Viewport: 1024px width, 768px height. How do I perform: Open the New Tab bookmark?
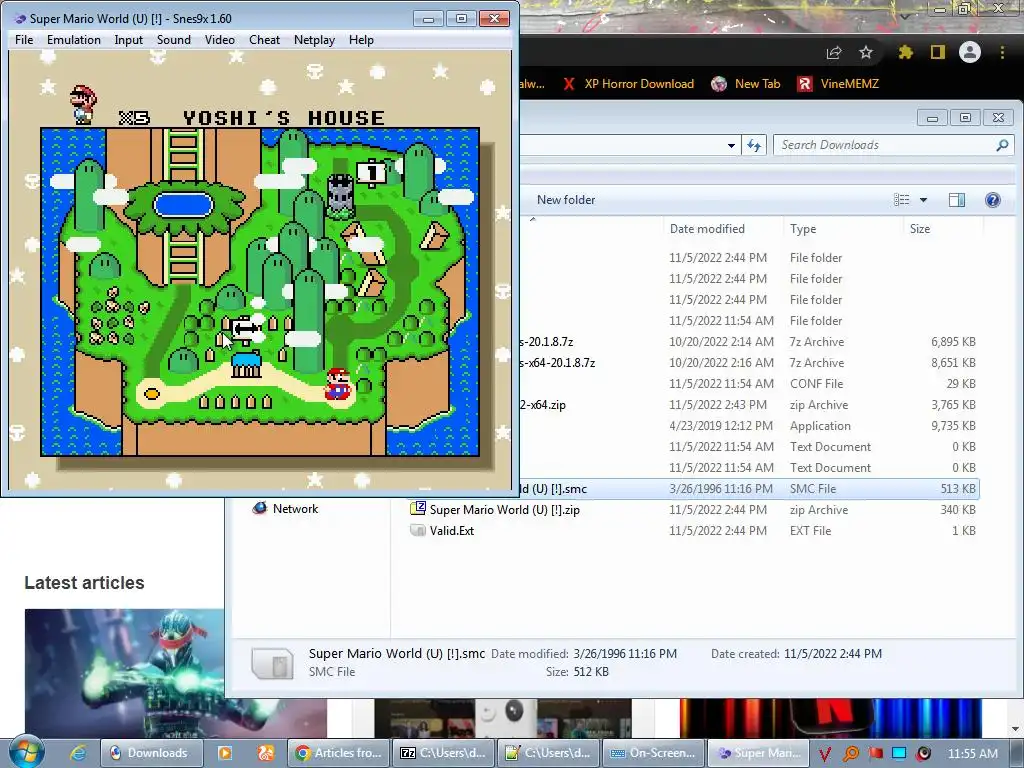[746, 84]
